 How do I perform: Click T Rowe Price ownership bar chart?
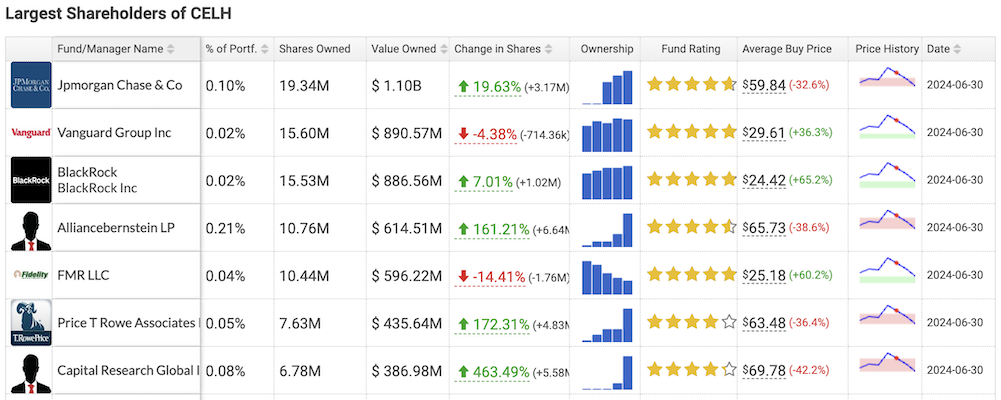coord(607,325)
